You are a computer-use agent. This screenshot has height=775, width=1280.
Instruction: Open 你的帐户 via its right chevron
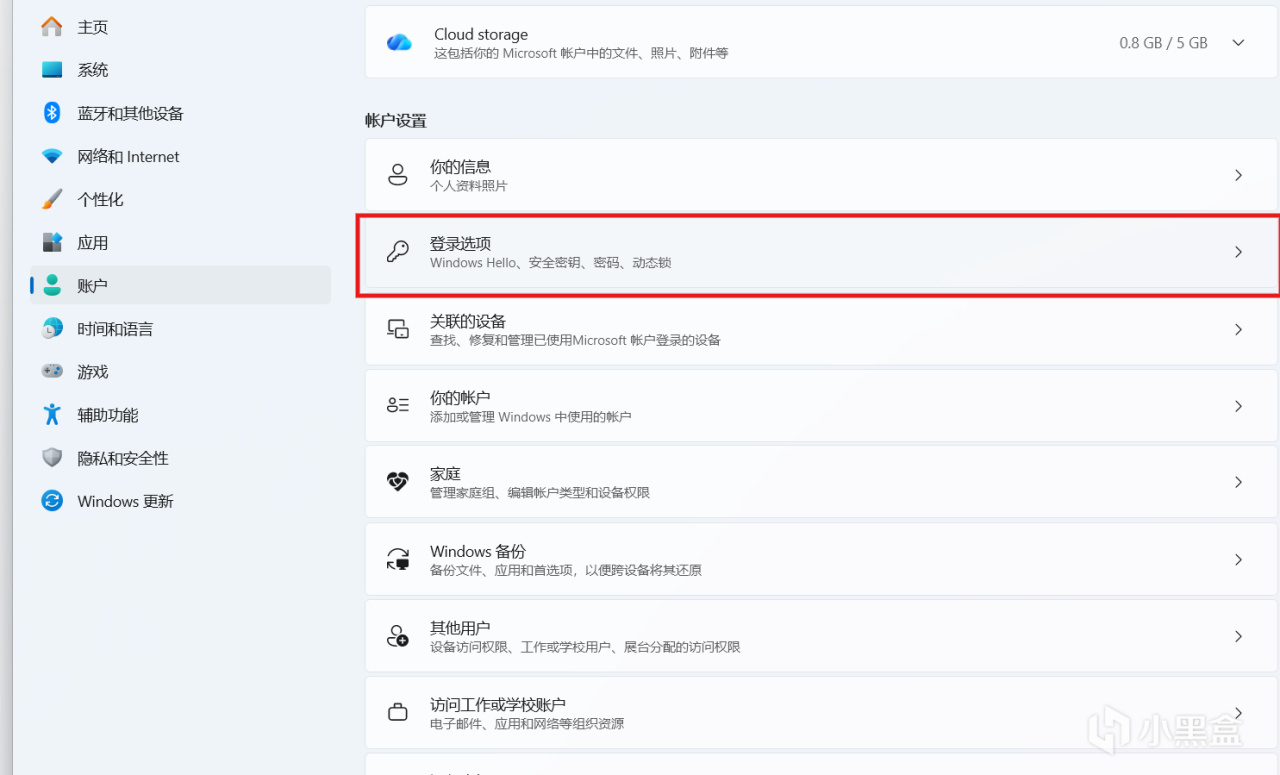click(1238, 406)
